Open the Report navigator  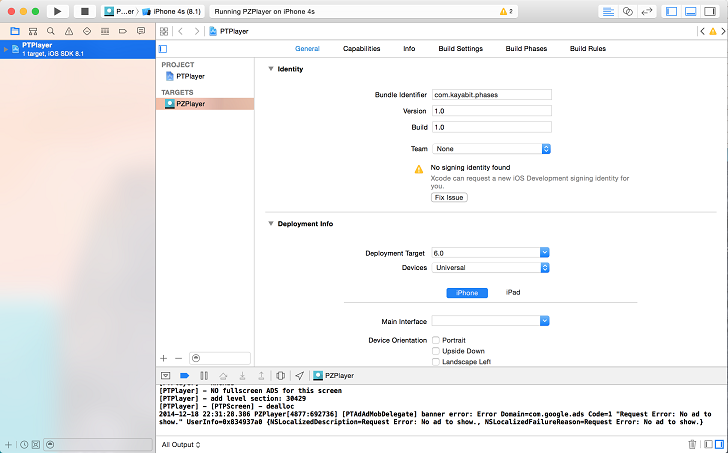pyautogui.click(x=141, y=31)
